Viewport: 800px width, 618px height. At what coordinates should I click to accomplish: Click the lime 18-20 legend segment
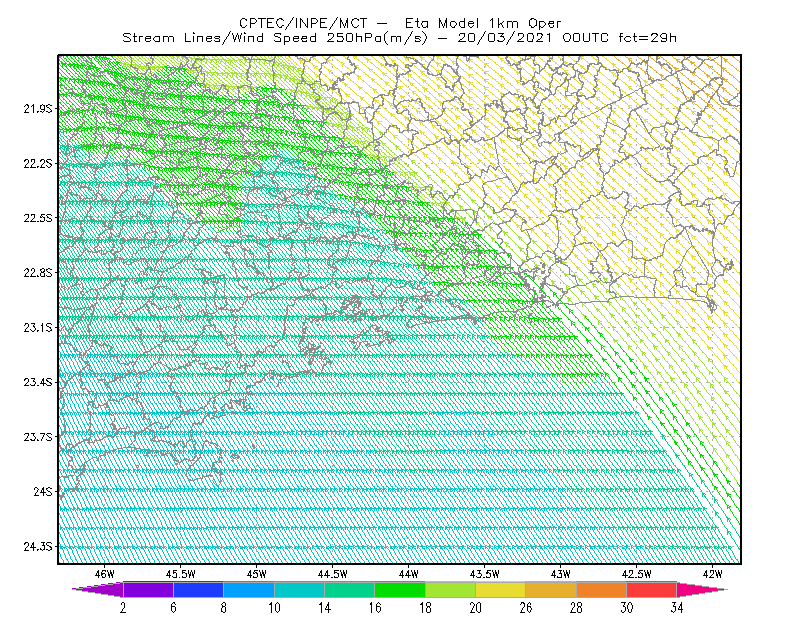(x=451, y=589)
